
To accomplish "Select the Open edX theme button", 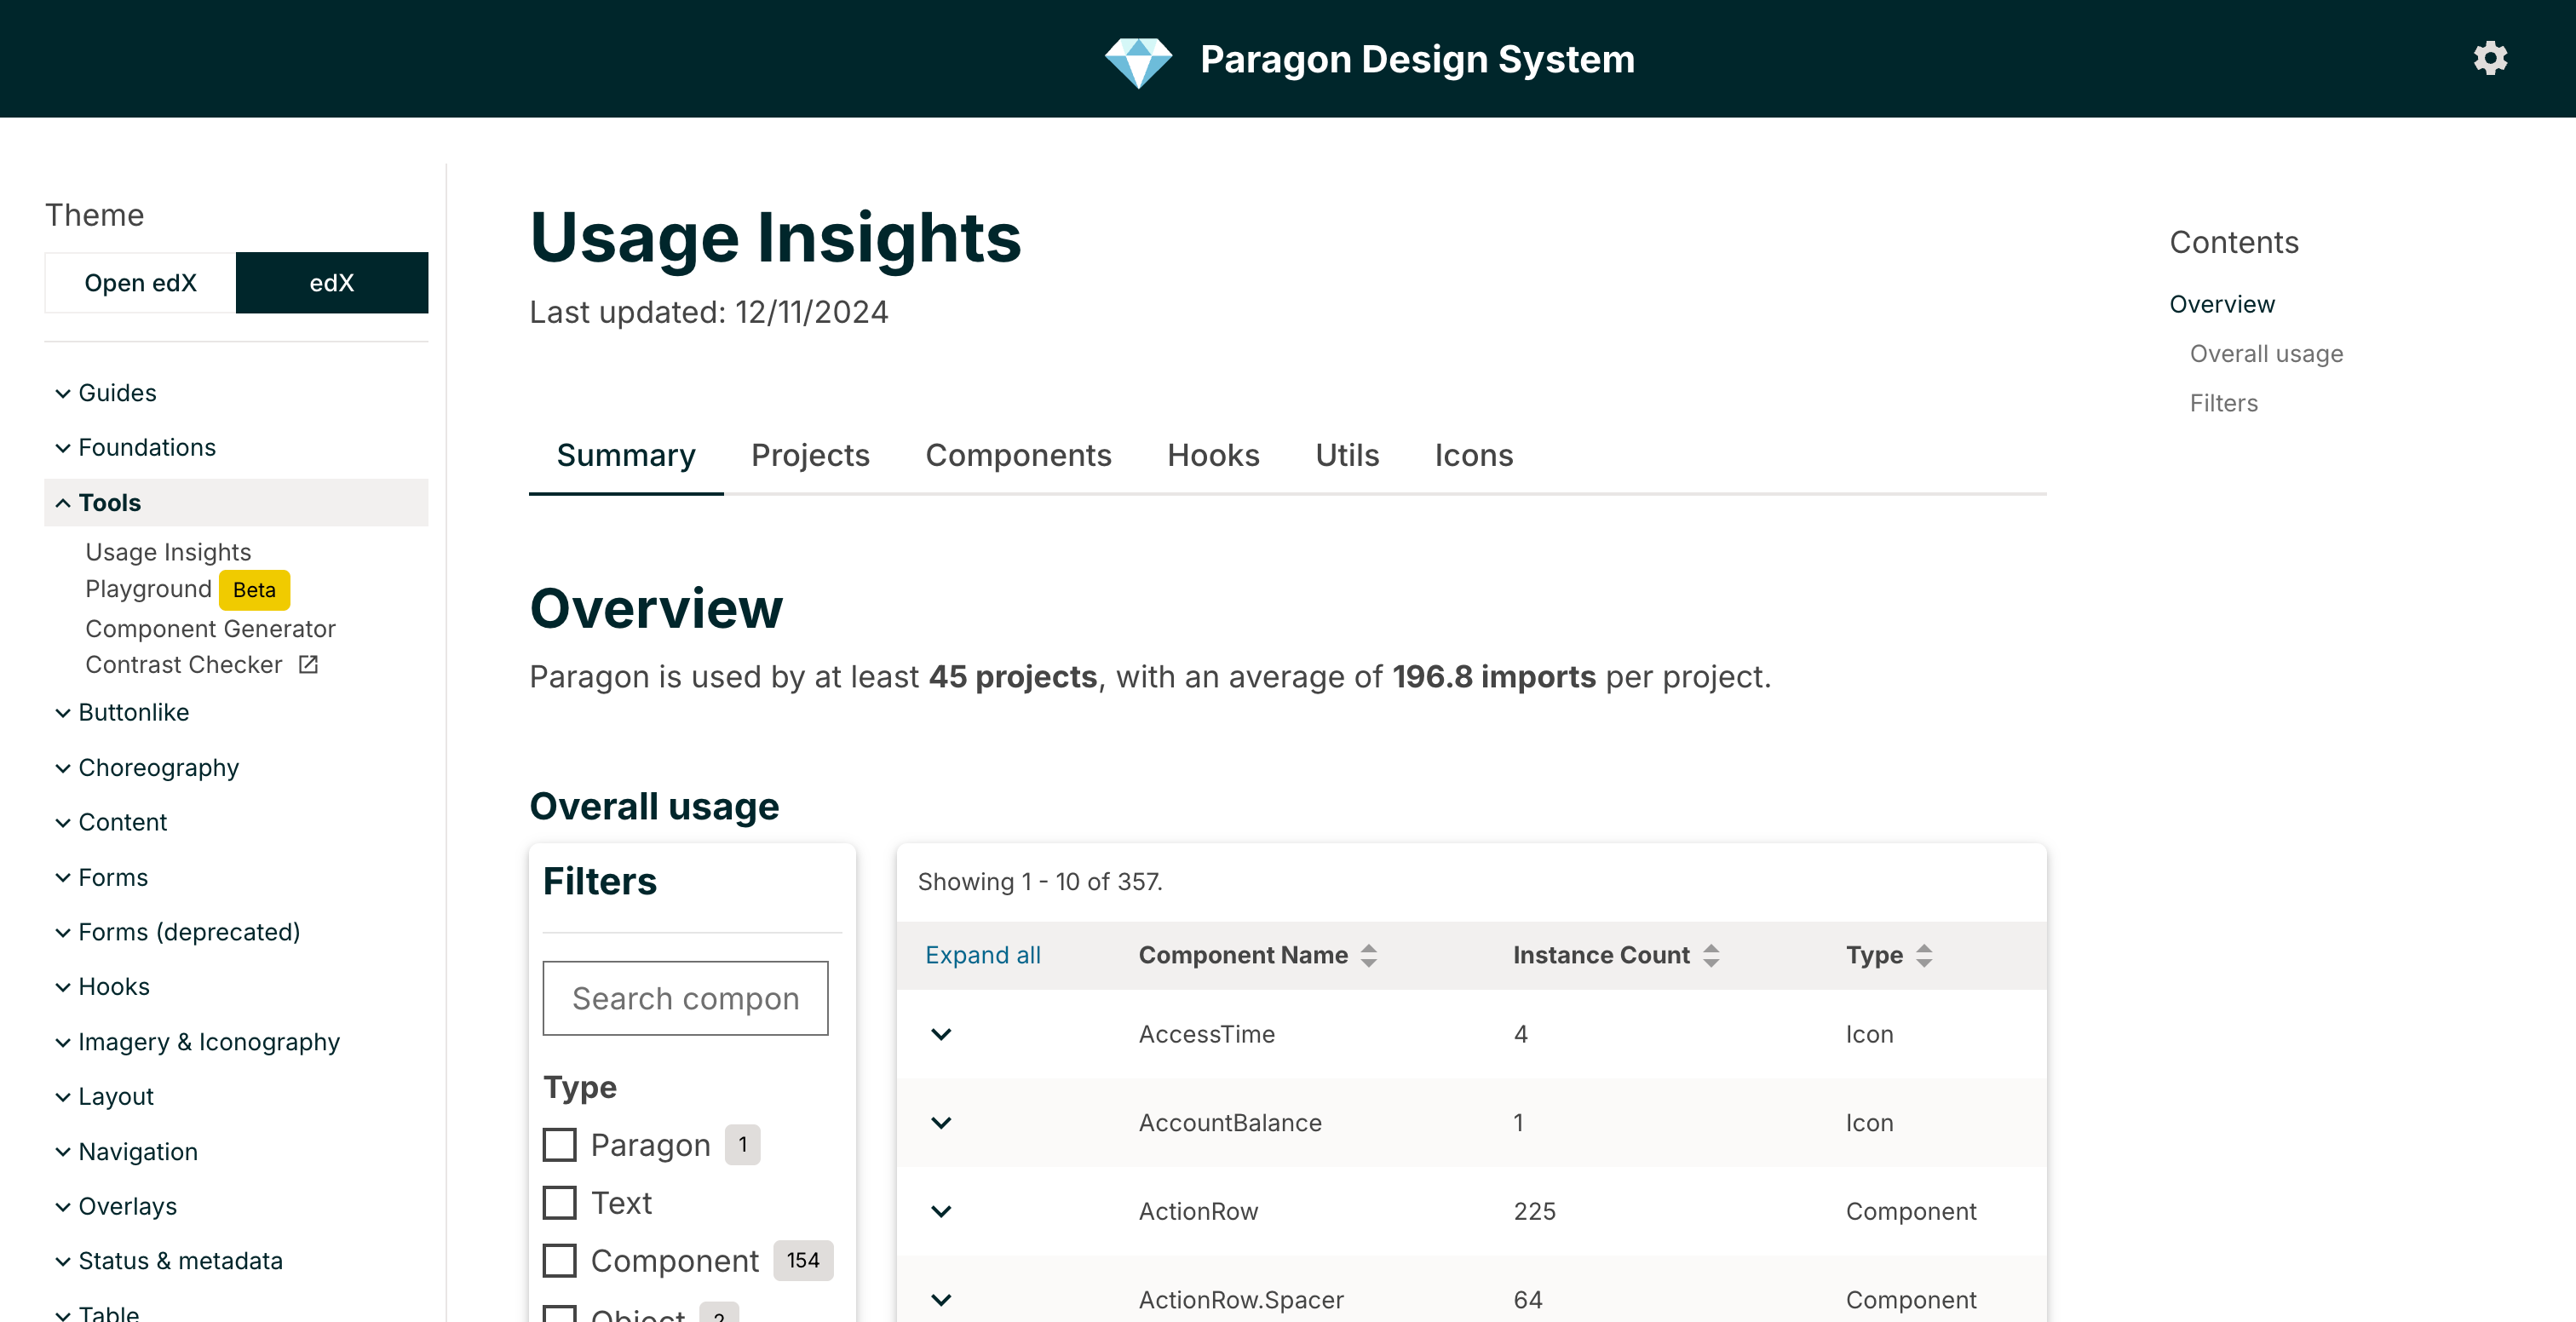I will coord(140,283).
